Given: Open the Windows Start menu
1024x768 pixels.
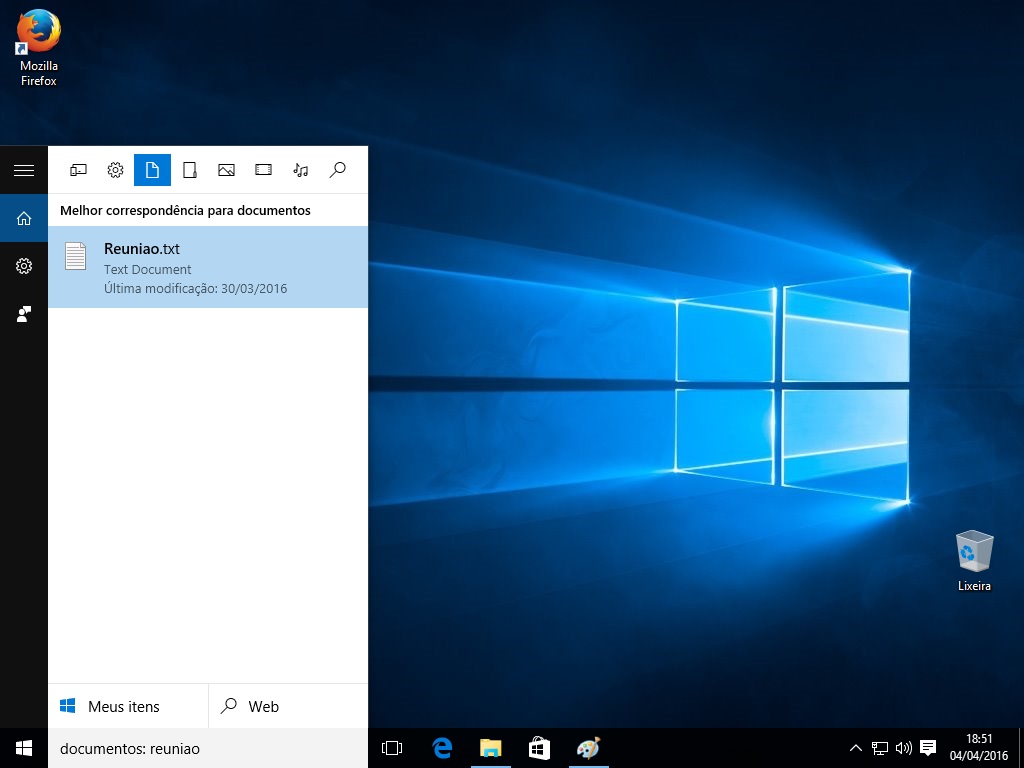Looking at the screenshot, I should 24,748.
